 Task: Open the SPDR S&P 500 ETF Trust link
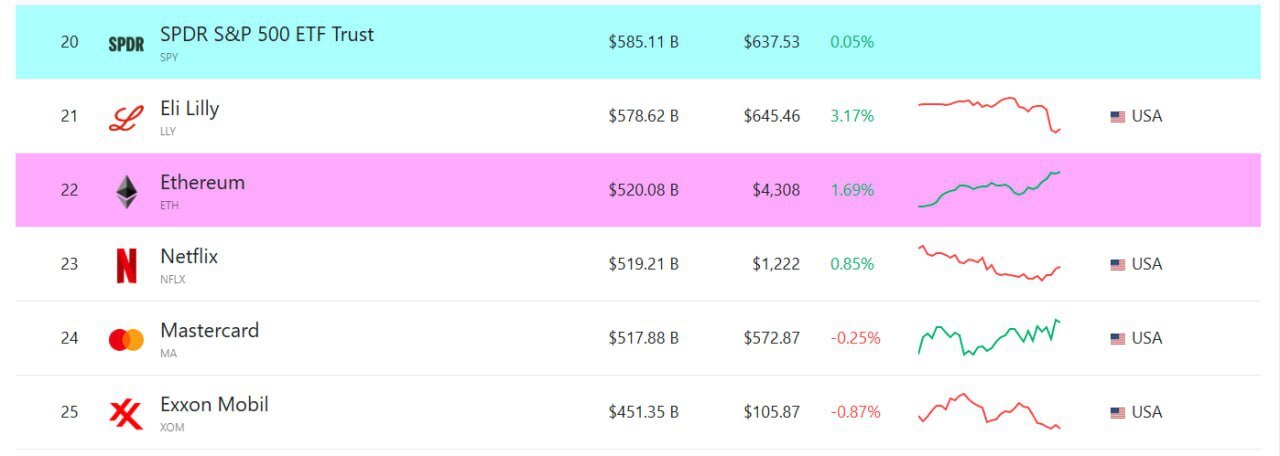267,34
